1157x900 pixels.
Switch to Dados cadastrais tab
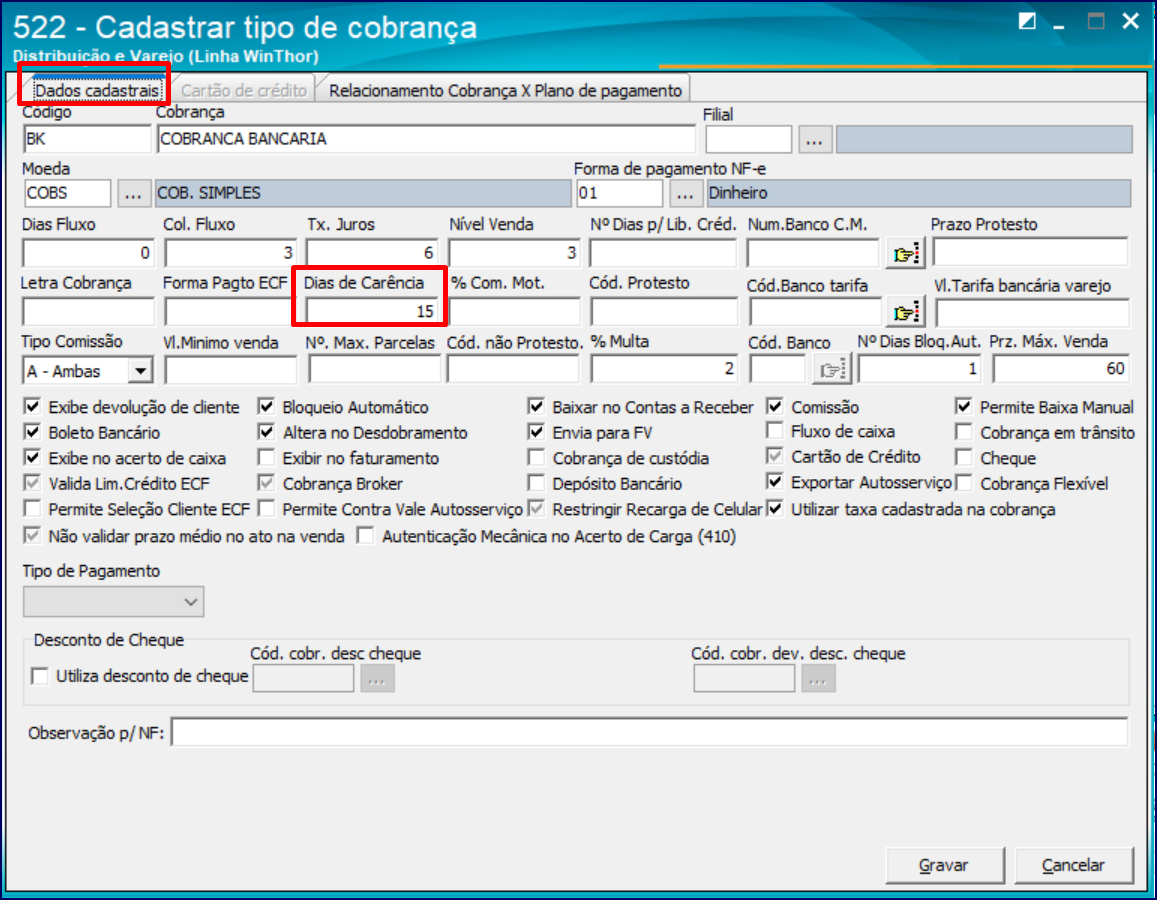[x=97, y=90]
